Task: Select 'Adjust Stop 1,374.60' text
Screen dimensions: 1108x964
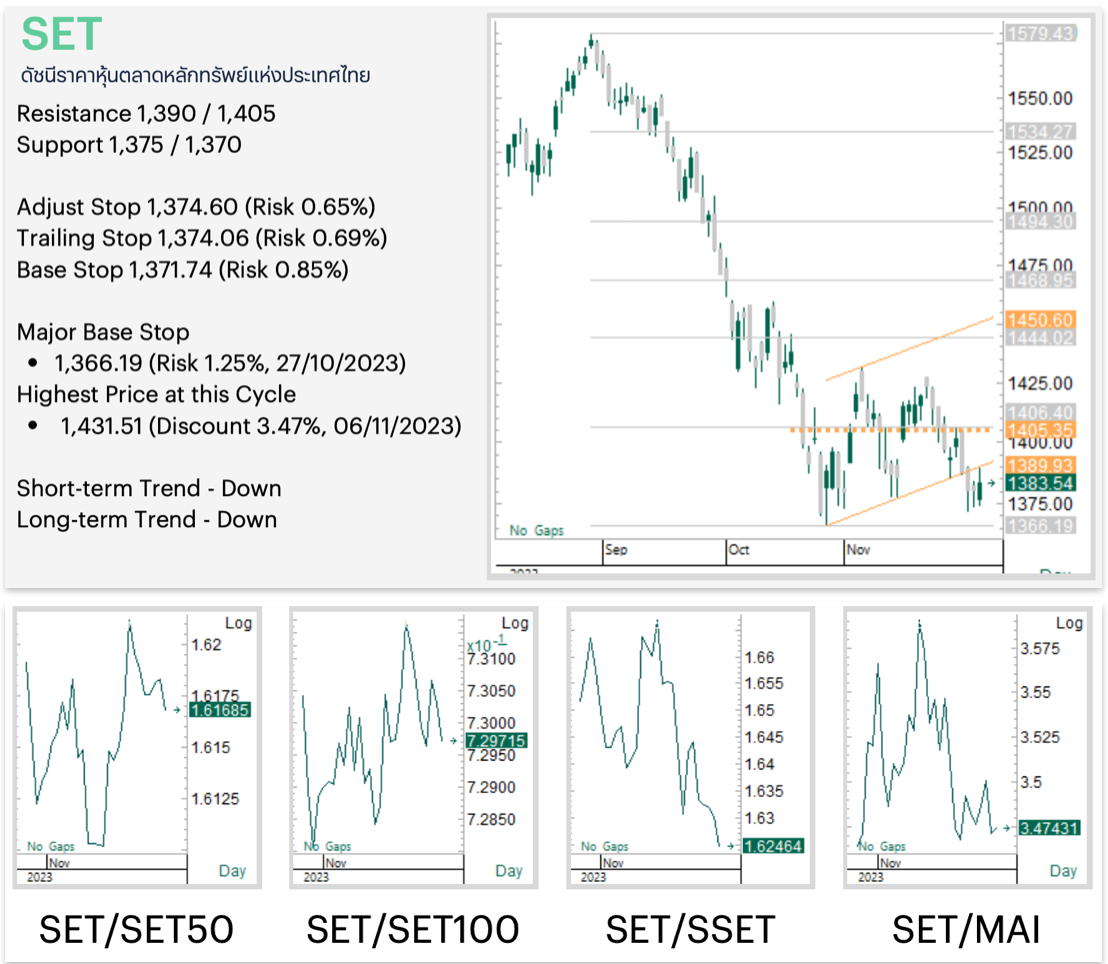Action: (127, 206)
